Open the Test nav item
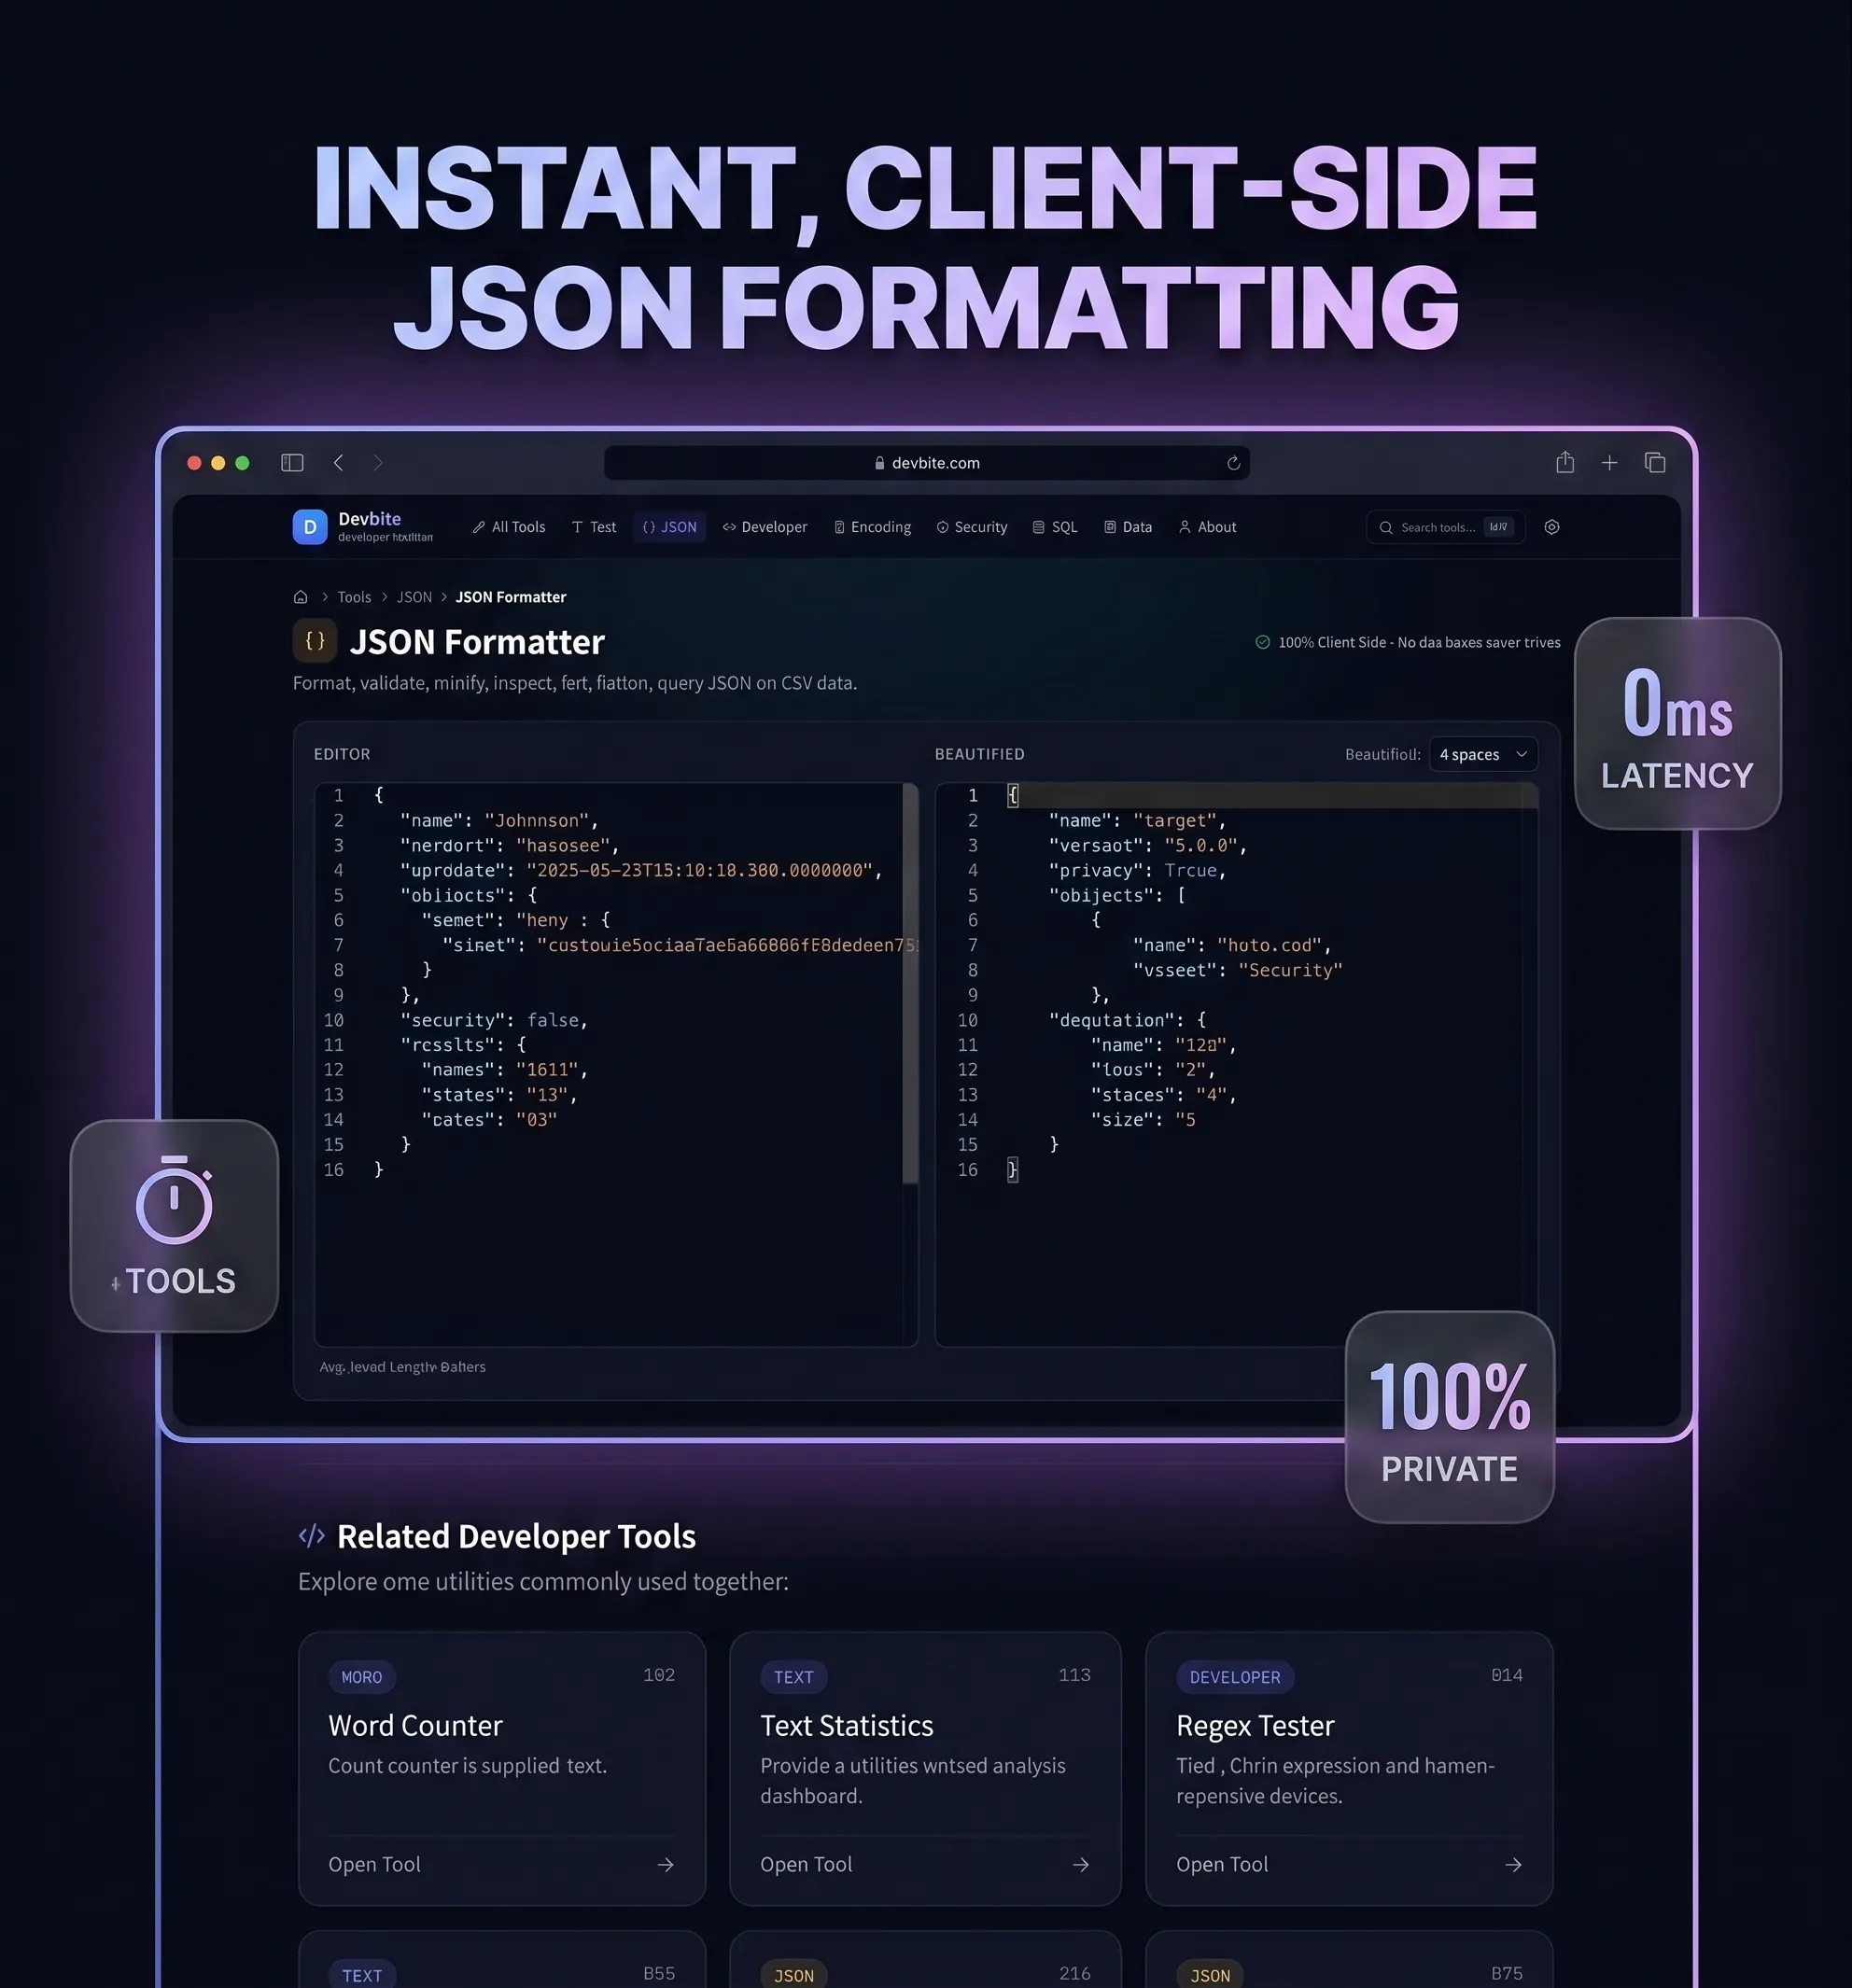 (x=594, y=527)
